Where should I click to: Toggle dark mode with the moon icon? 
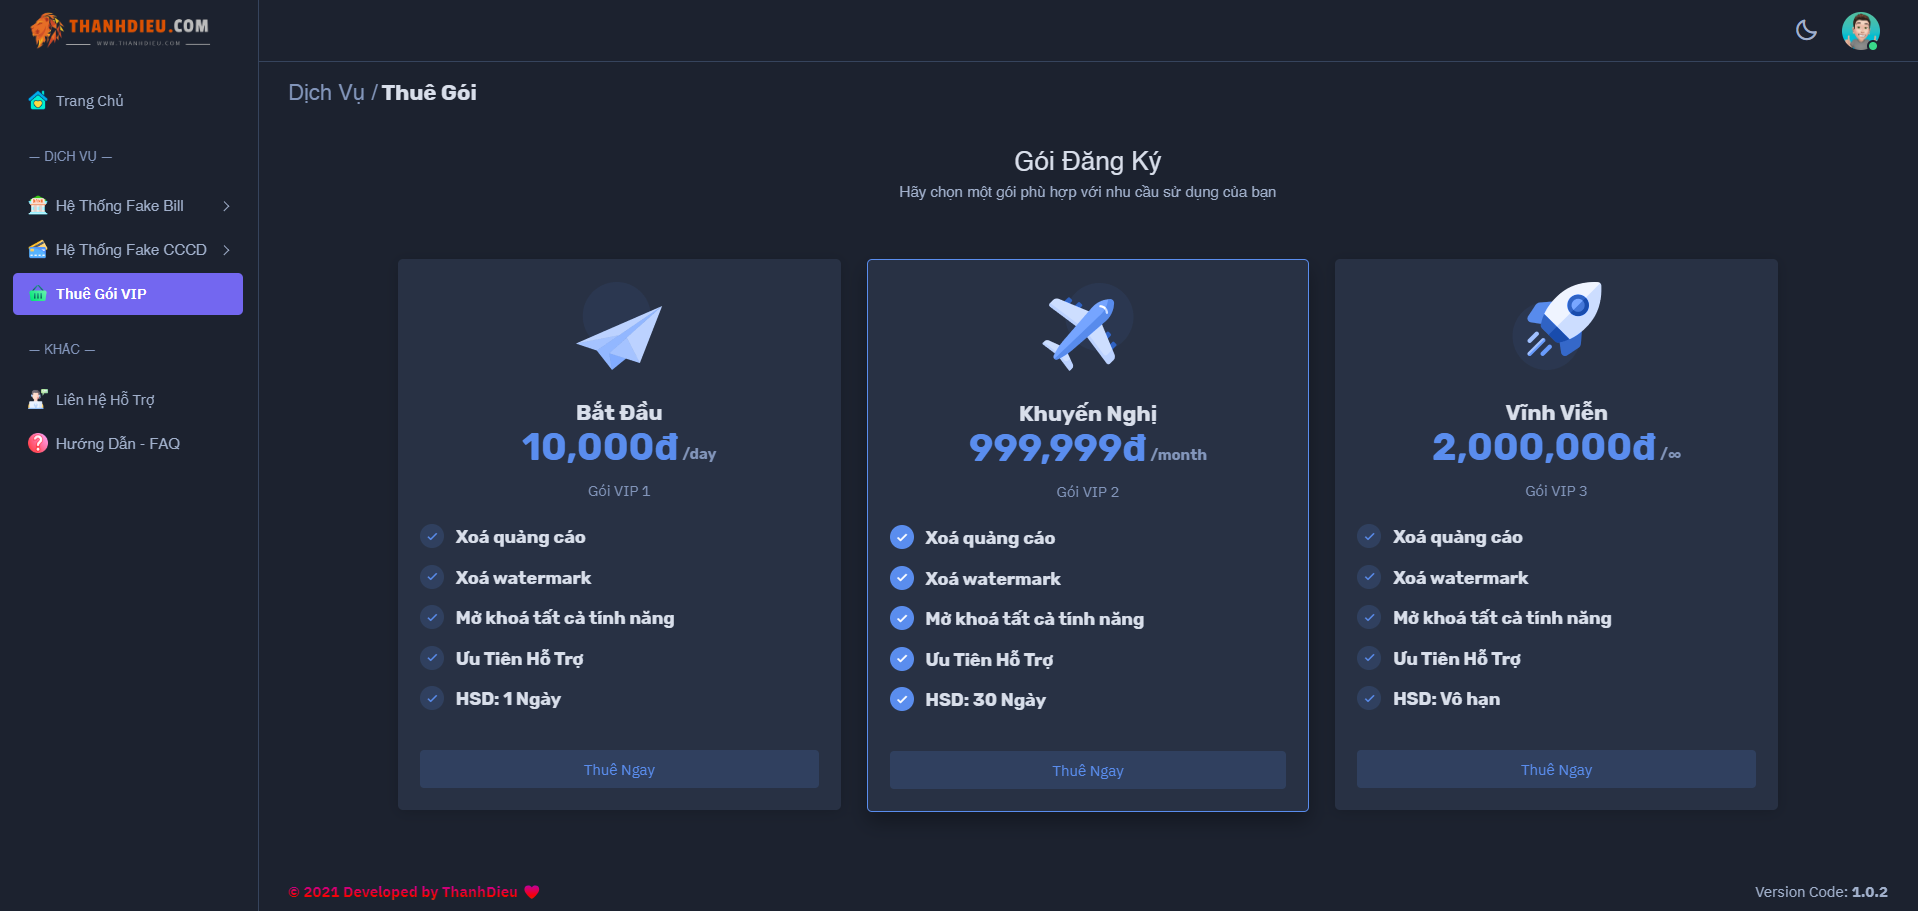click(x=1806, y=31)
